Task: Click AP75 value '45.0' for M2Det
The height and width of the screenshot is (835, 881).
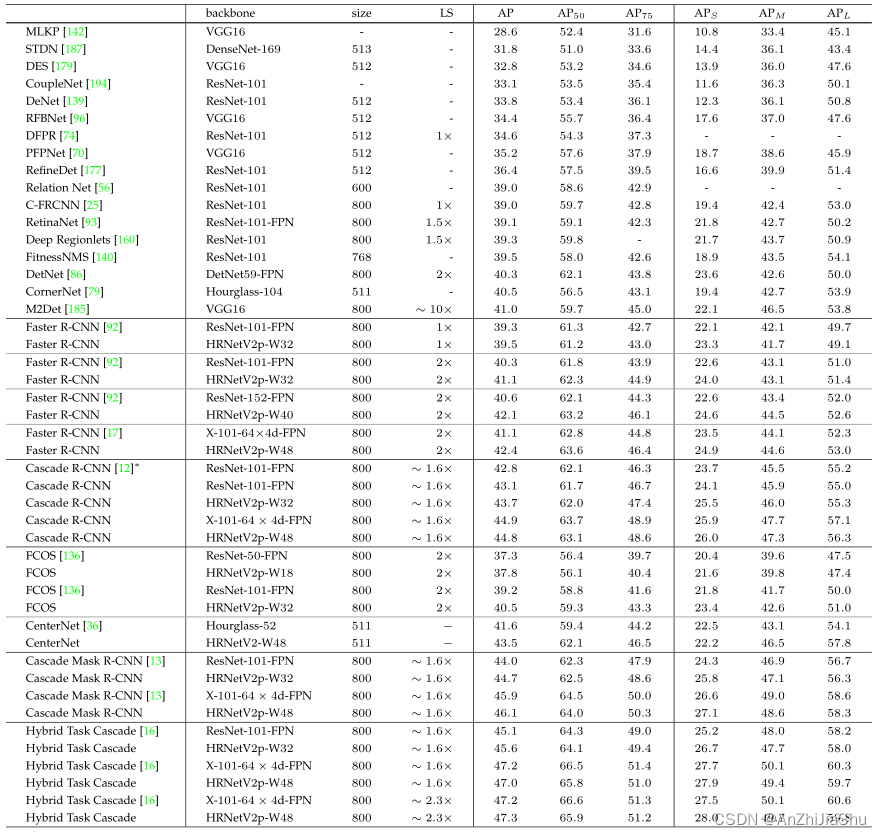Action: [639, 310]
